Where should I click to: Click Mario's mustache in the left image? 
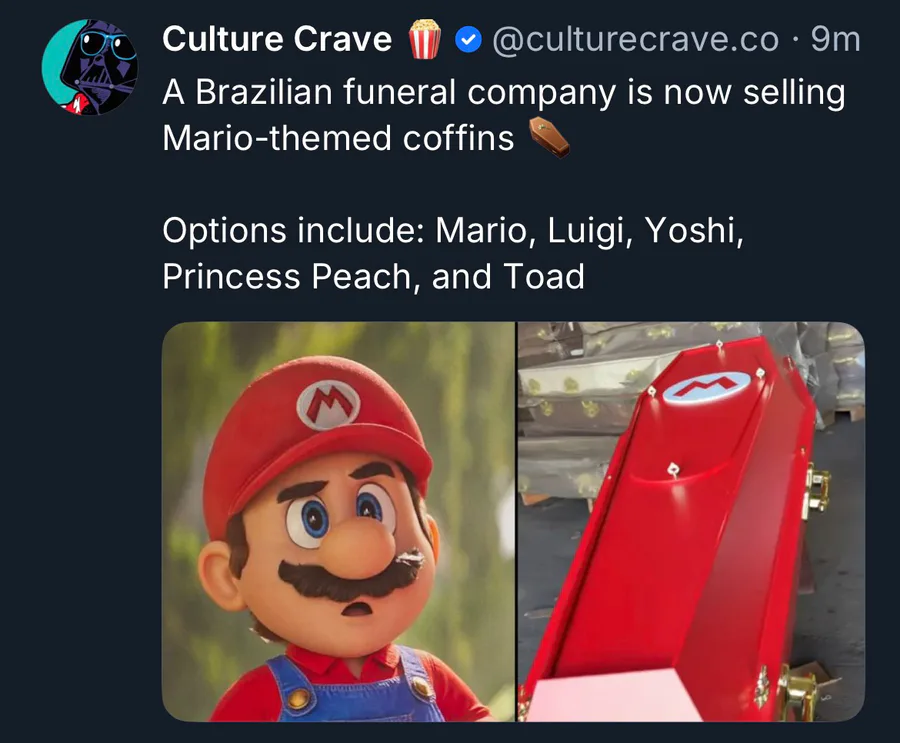pos(343,579)
